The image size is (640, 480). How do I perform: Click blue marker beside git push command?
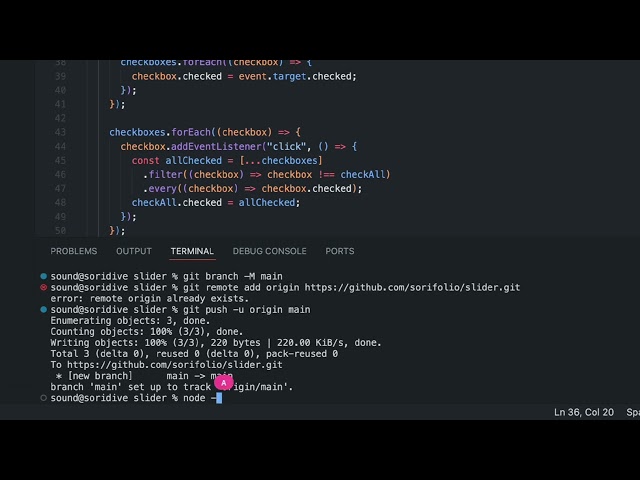tap(43, 310)
